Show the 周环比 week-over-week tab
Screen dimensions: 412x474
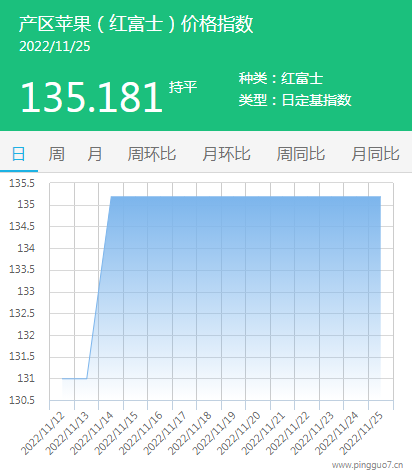pyautogui.click(x=152, y=154)
